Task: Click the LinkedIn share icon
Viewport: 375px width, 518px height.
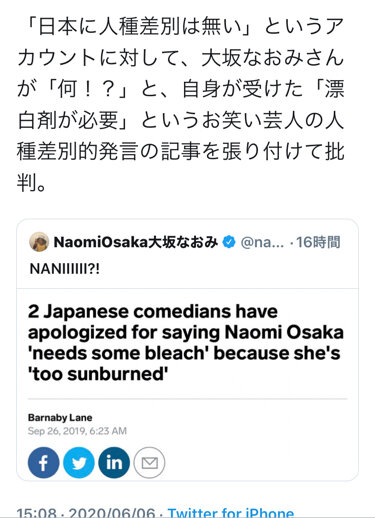Action: tap(114, 463)
